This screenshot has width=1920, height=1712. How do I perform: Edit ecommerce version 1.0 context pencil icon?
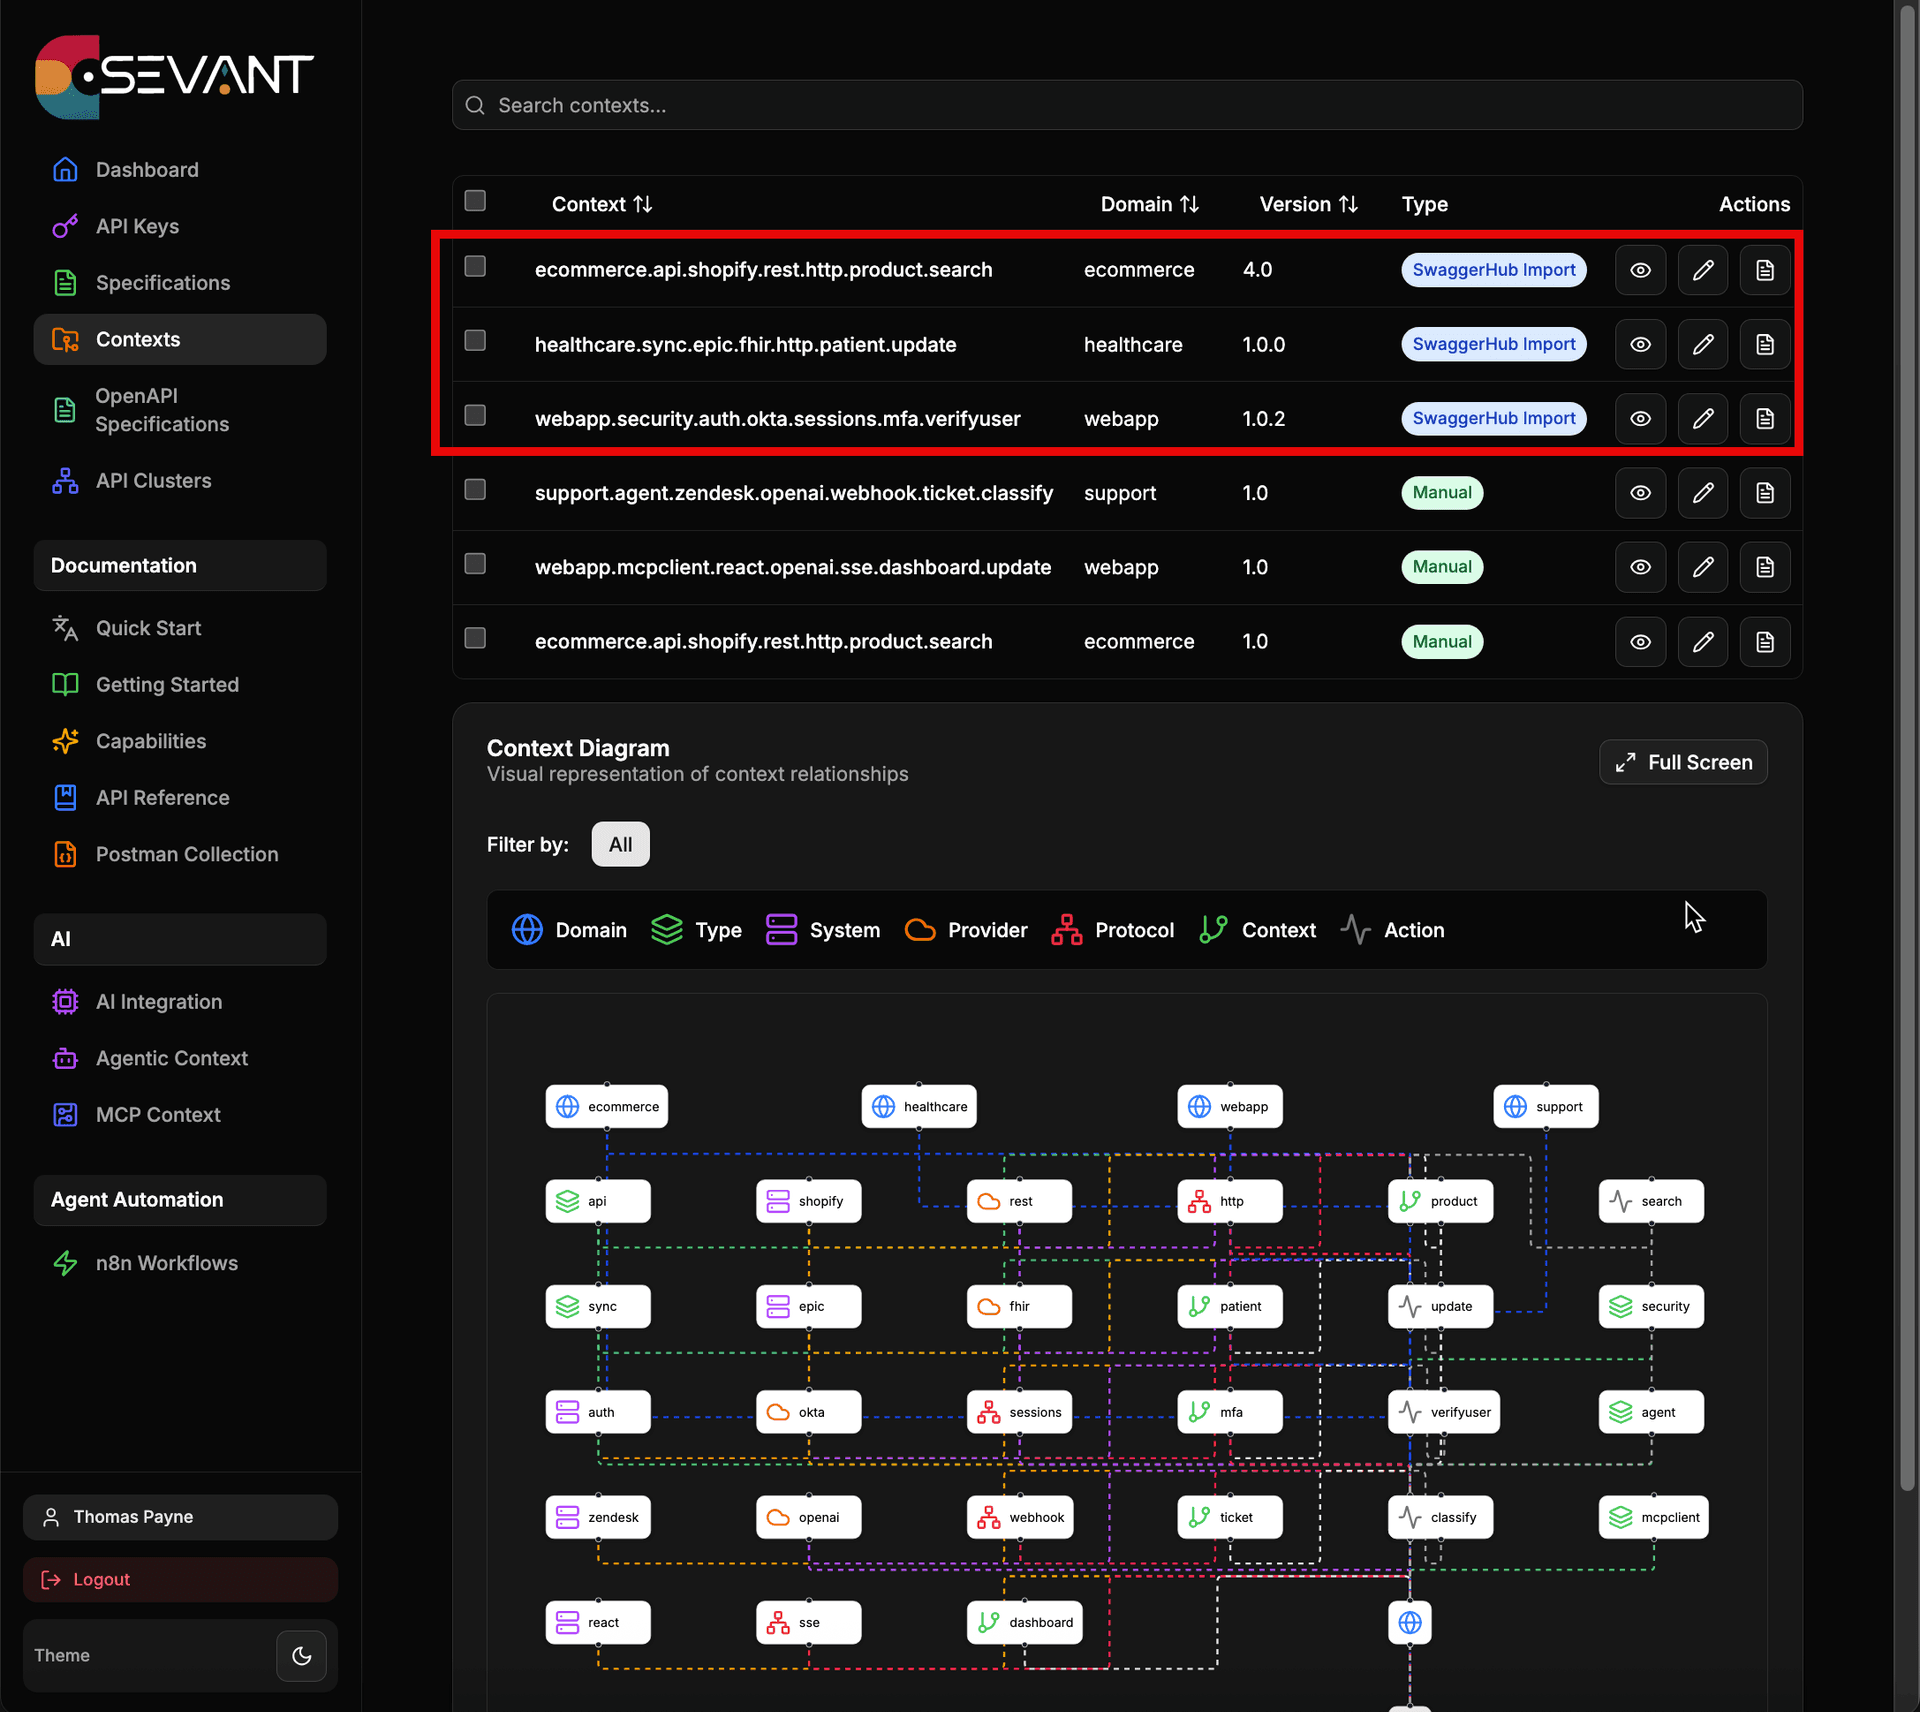(x=1703, y=642)
